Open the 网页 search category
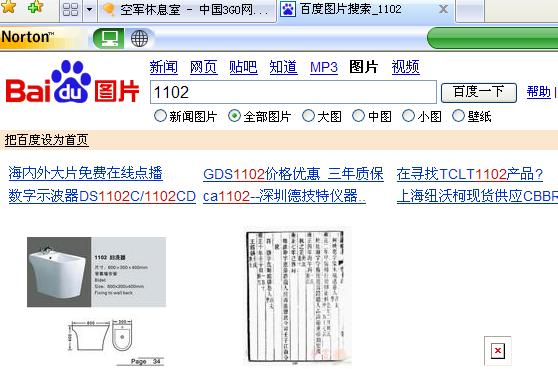 pyautogui.click(x=203, y=67)
